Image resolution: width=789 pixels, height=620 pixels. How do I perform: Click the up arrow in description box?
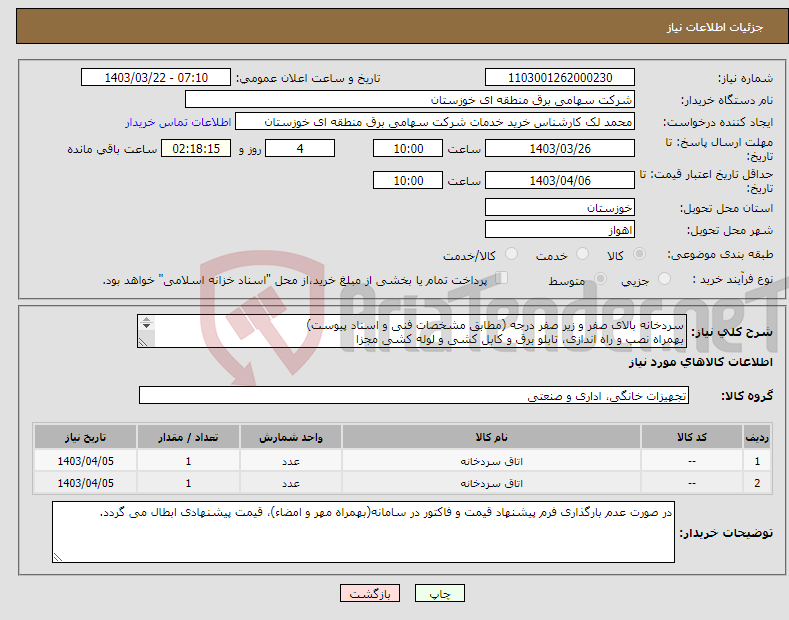pyautogui.click(x=146, y=320)
